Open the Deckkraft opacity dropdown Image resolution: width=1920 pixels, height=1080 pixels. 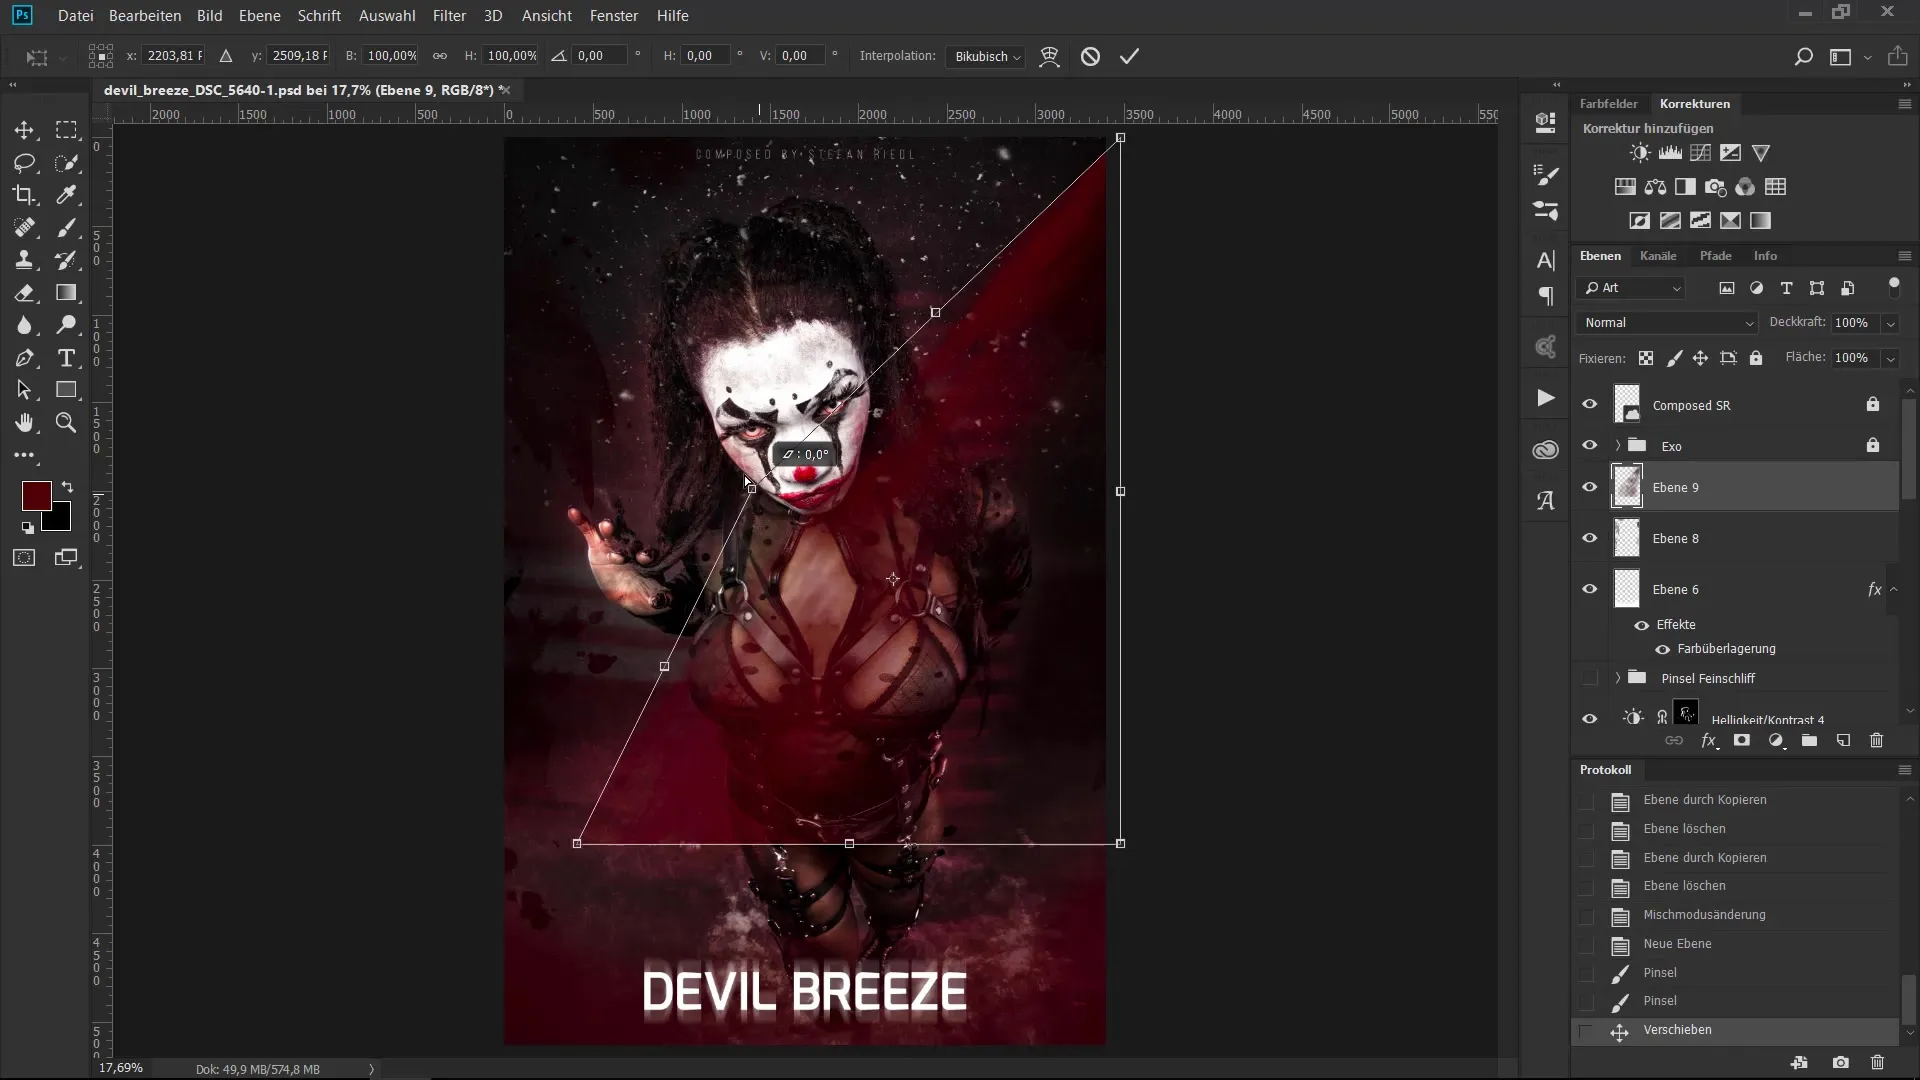1890,323
